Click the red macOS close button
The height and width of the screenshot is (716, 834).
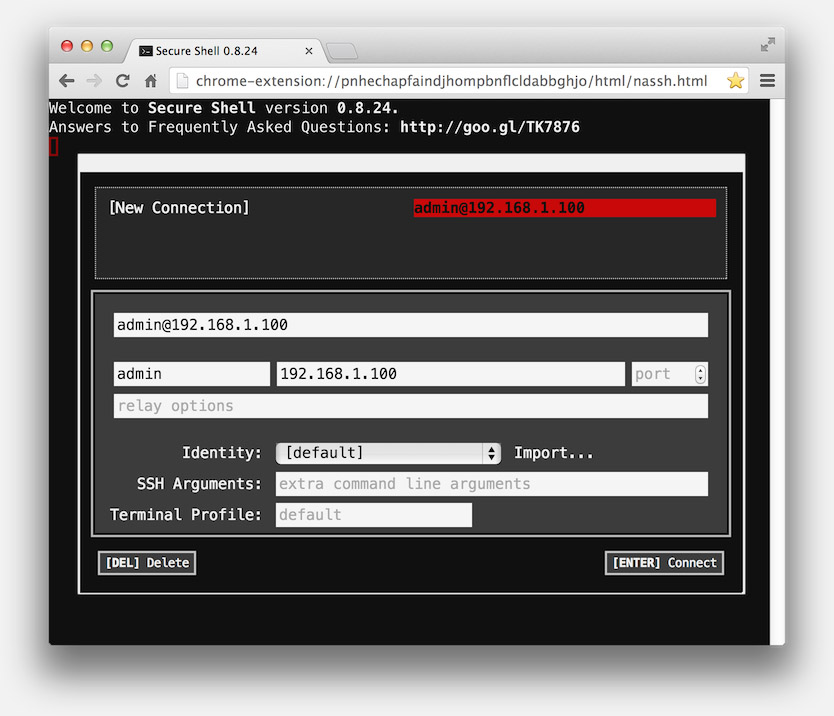tap(67, 46)
